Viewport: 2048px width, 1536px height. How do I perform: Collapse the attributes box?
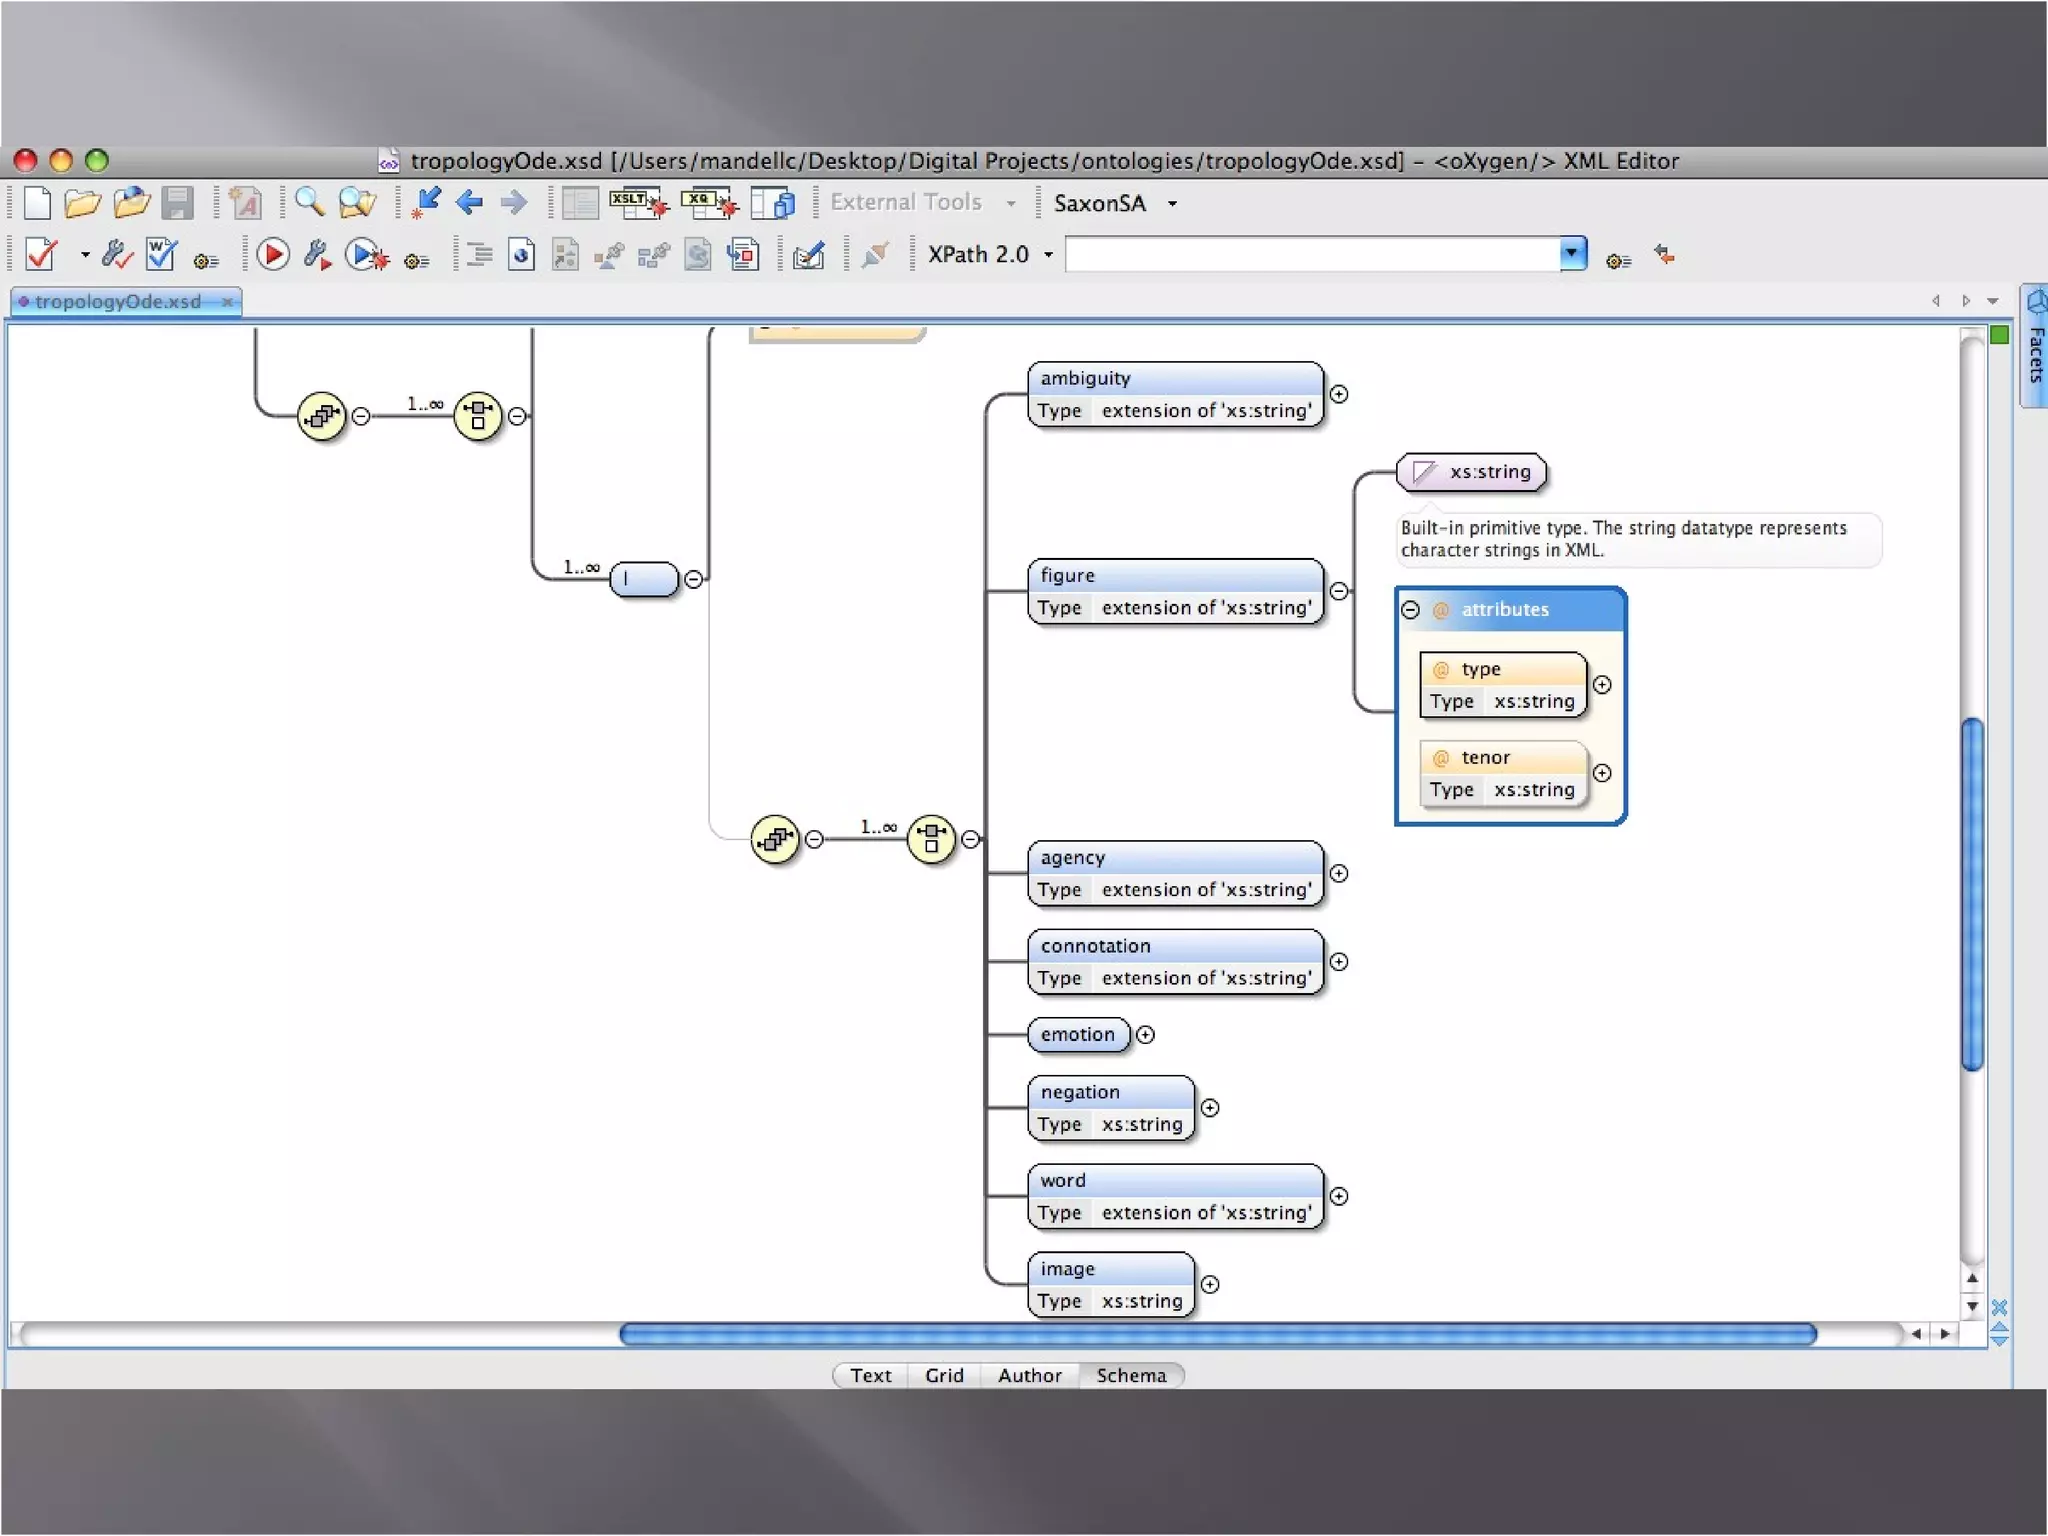pos(1410,609)
